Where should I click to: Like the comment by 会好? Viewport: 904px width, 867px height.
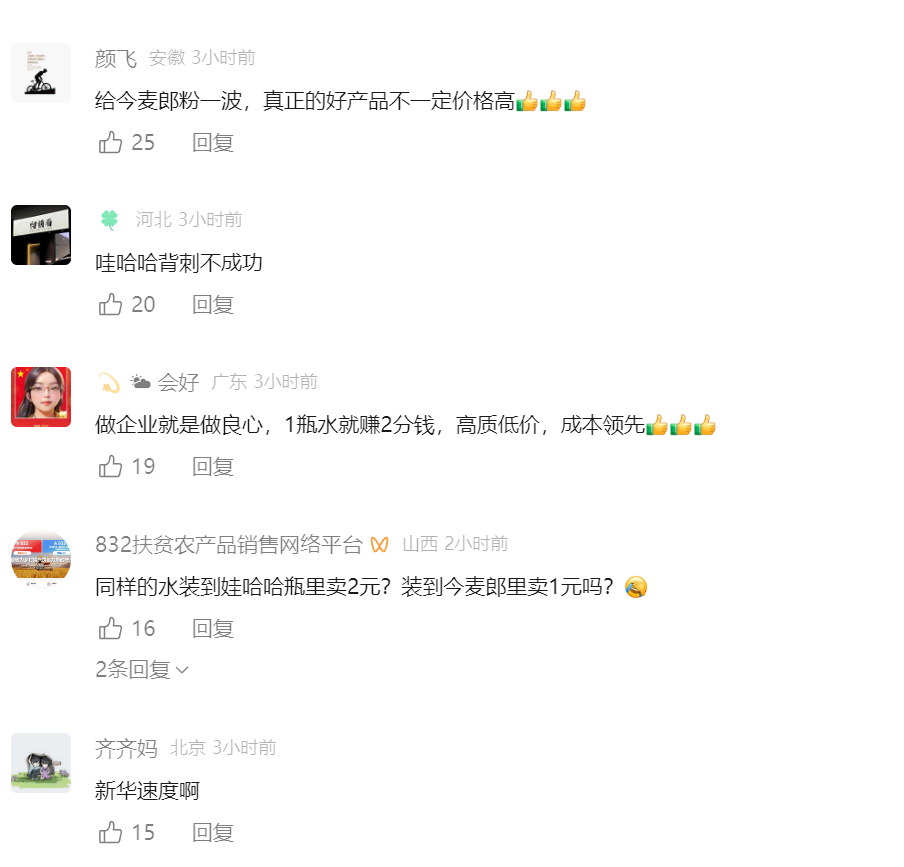[110, 466]
